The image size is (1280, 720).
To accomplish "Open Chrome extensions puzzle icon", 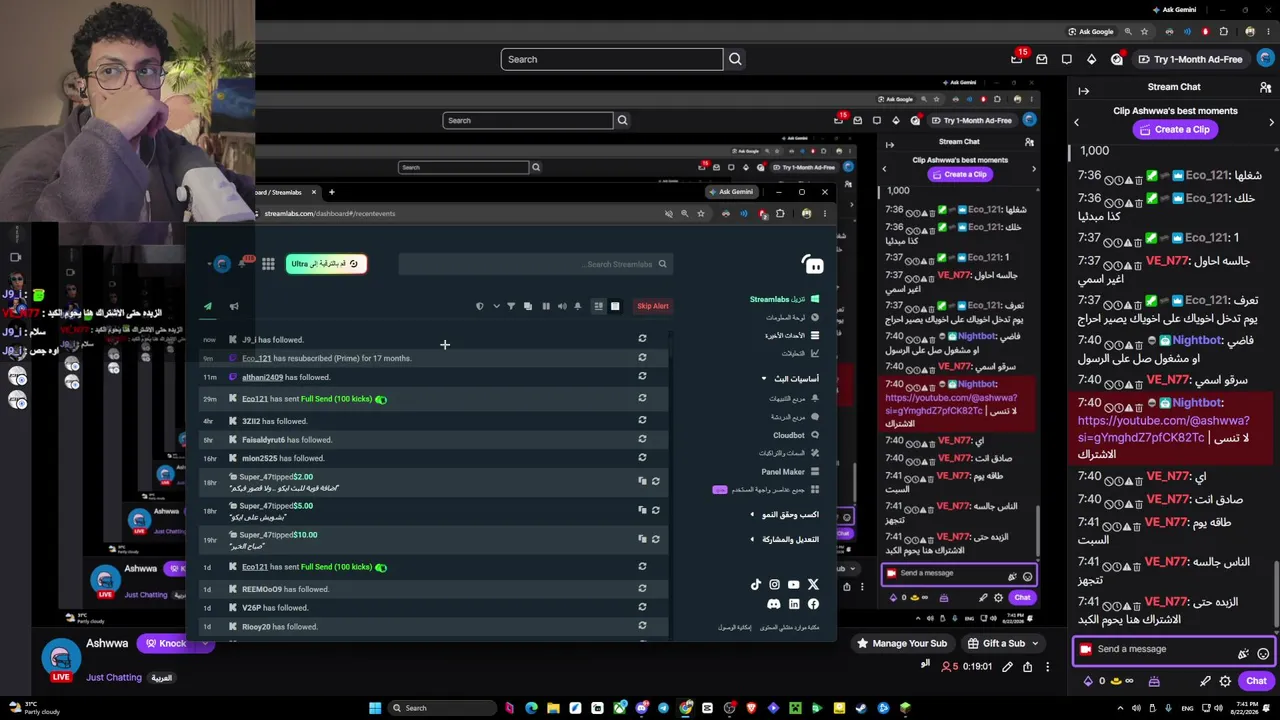I will 1223,31.
